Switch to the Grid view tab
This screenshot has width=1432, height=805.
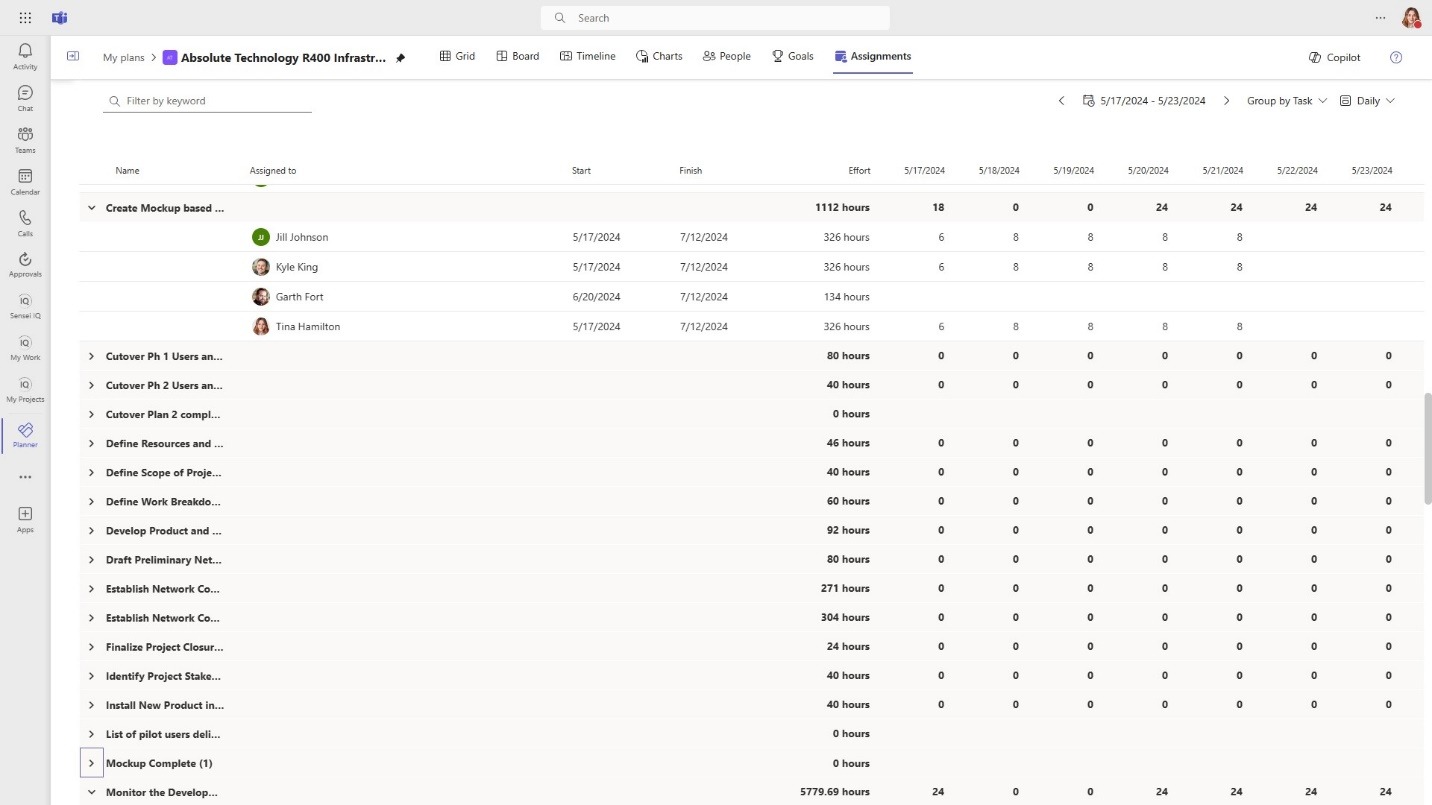457,56
